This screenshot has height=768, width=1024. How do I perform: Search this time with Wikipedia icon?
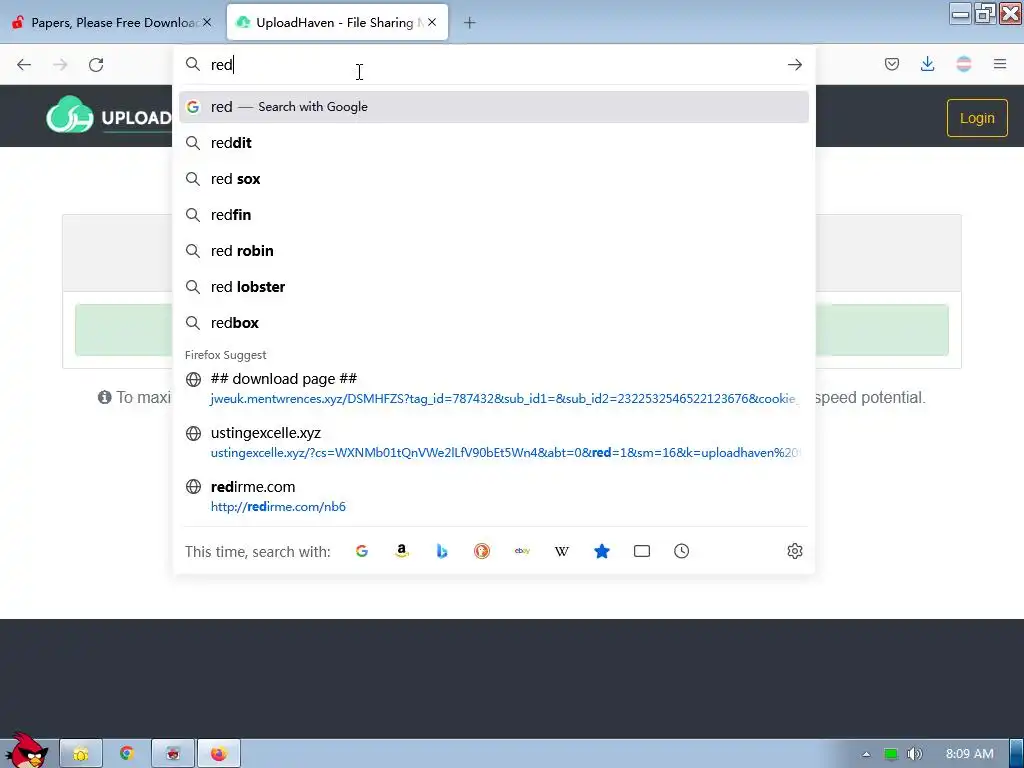[562, 551]
